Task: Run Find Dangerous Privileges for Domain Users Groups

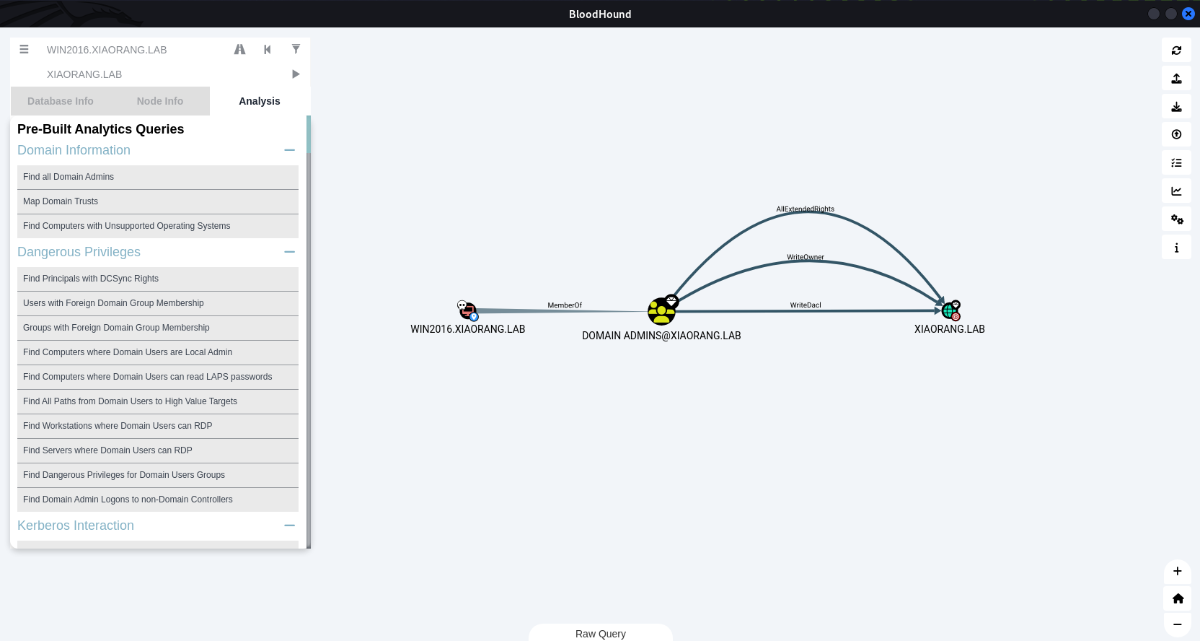Action: click(x=158, y=475)
